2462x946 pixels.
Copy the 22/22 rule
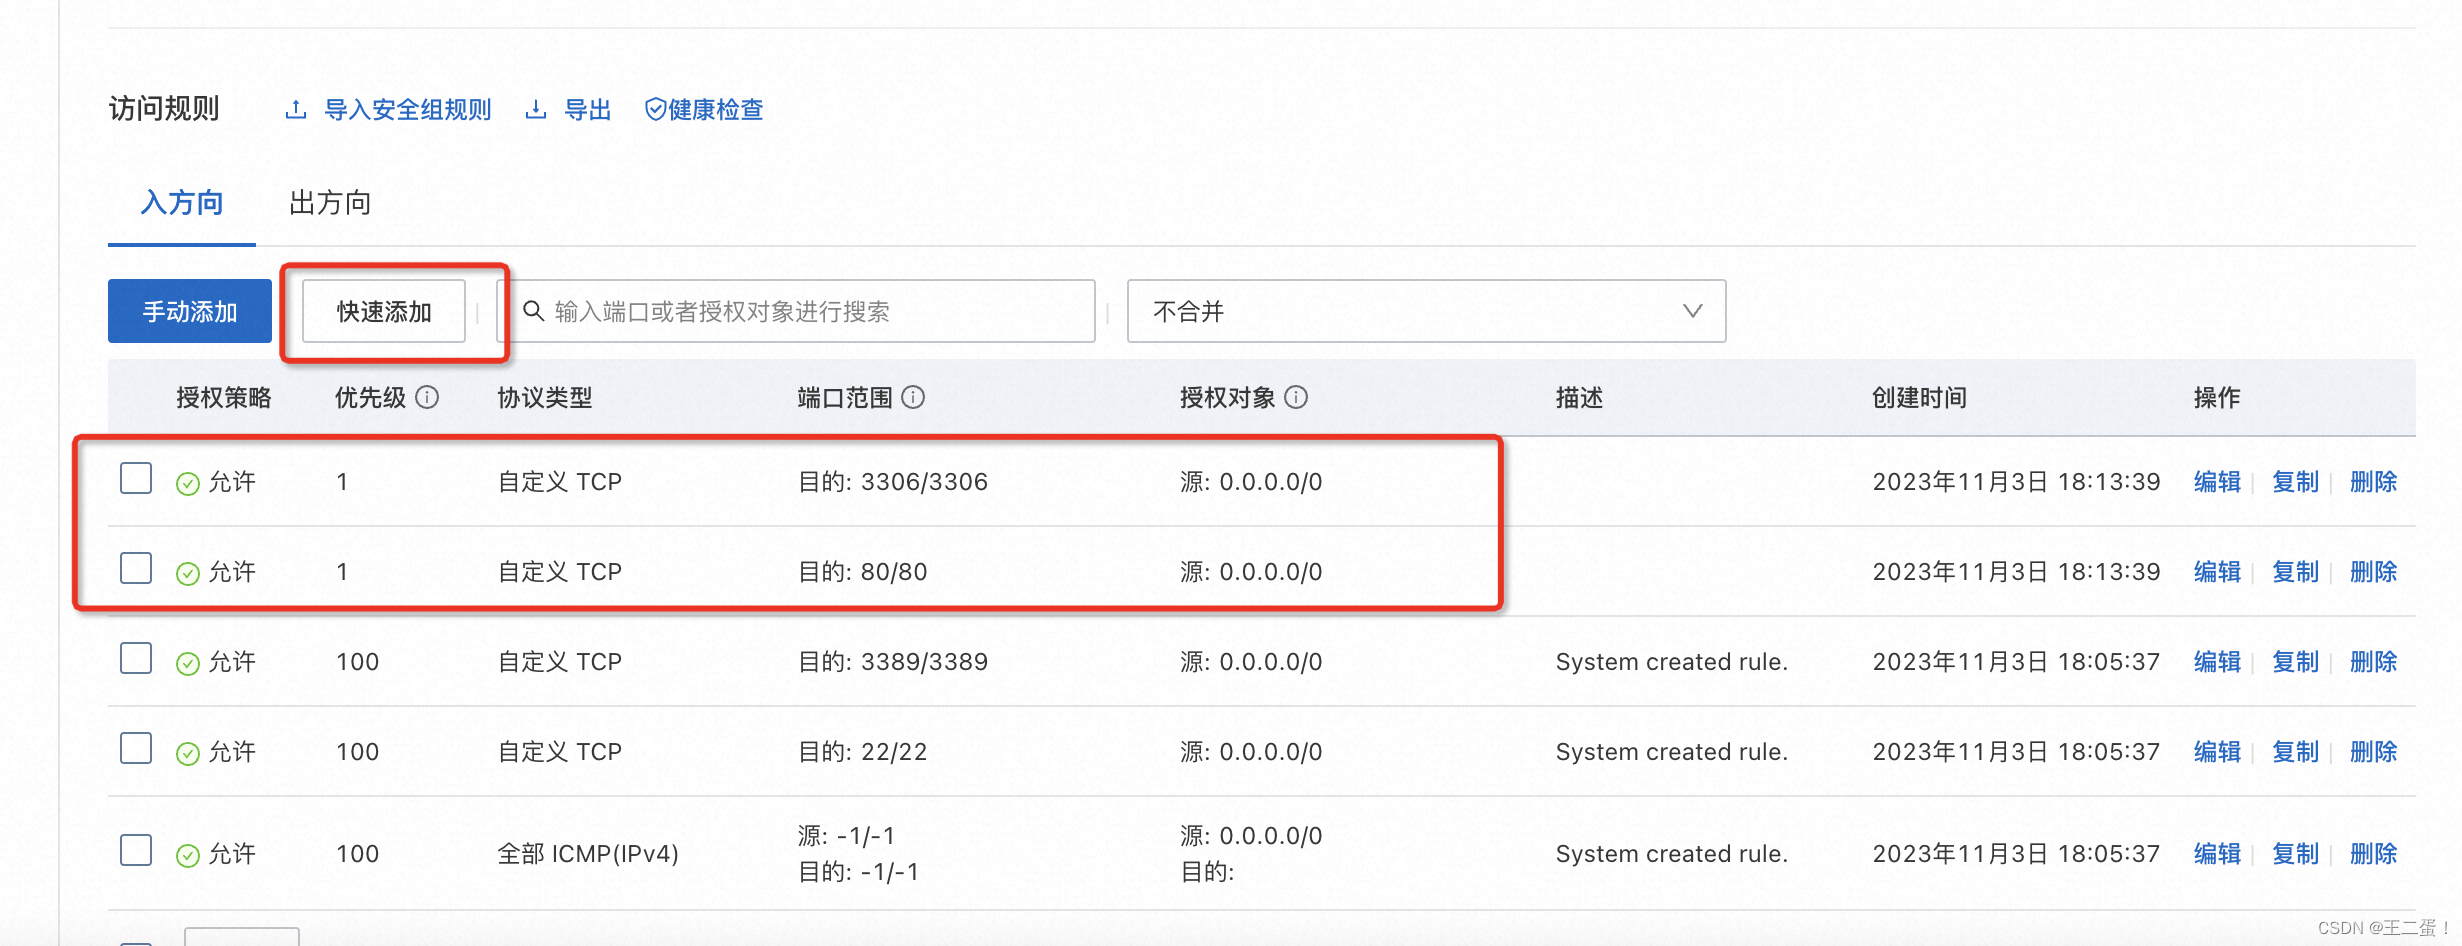tap(2295, 752)
